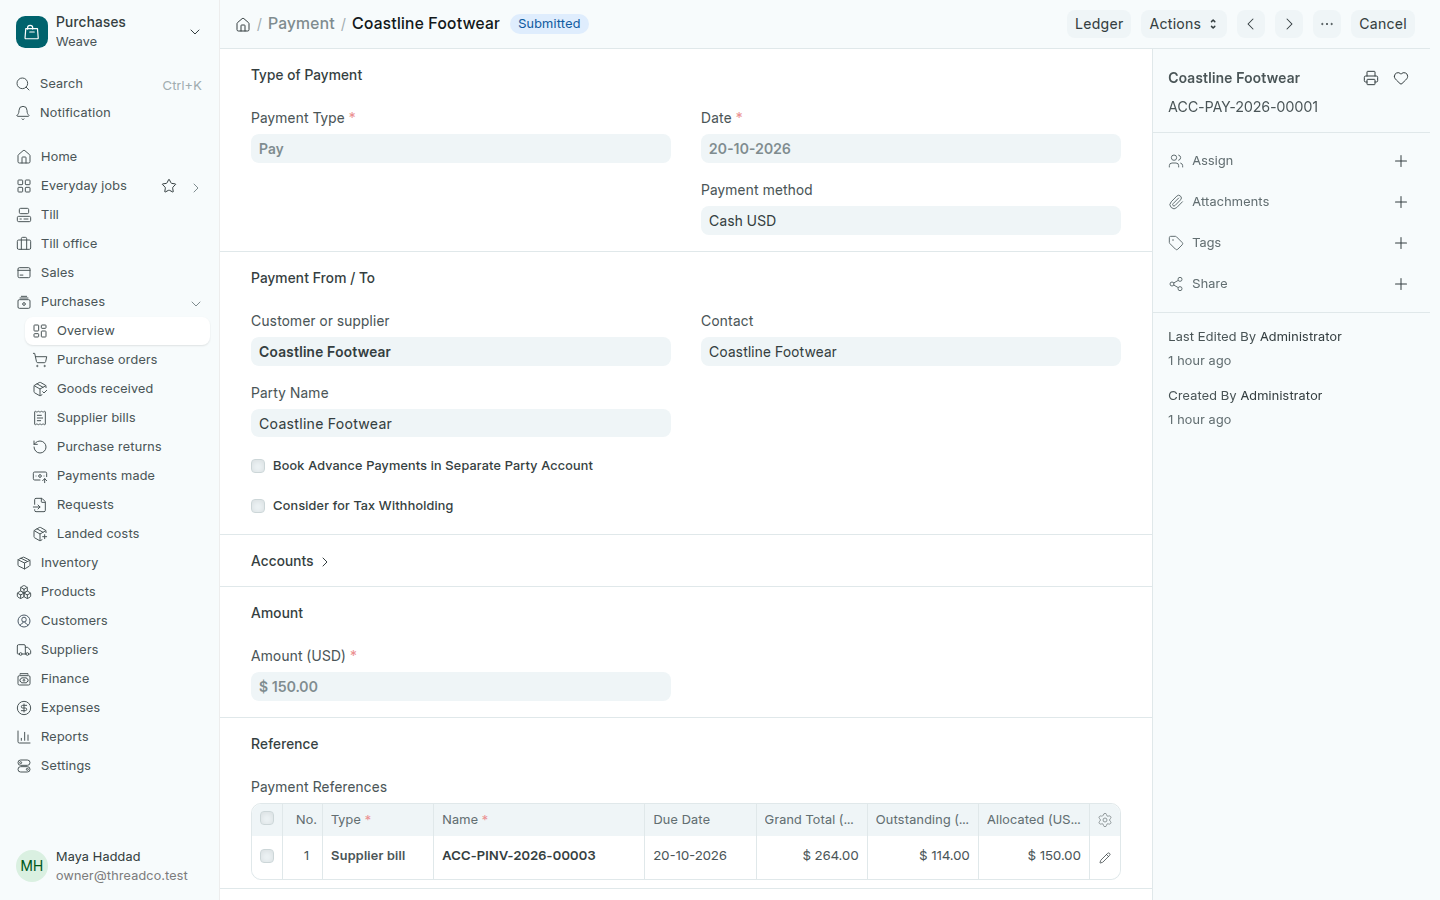This screenshot has width=1440, height=900.
Task: Open the Payment breadcrumb link
Action: pyautogui.click(x=301, y=24)
